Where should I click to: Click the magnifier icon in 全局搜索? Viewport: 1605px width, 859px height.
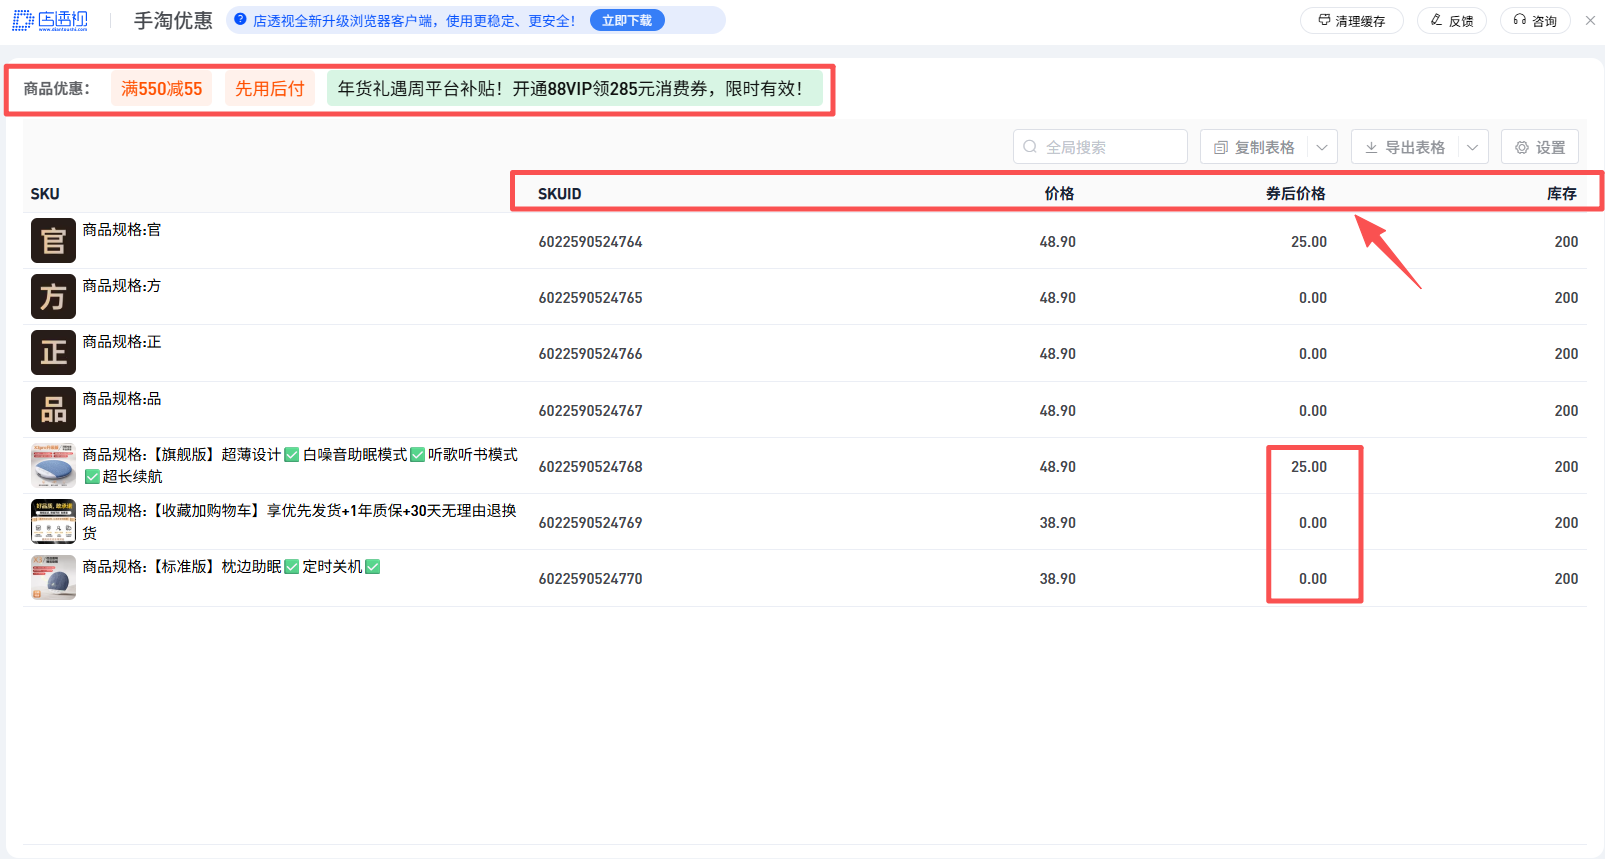[x=1030, y=147]
